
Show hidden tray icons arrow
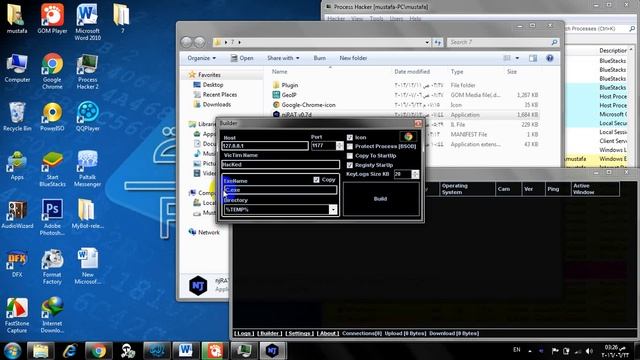pos(530,351)
